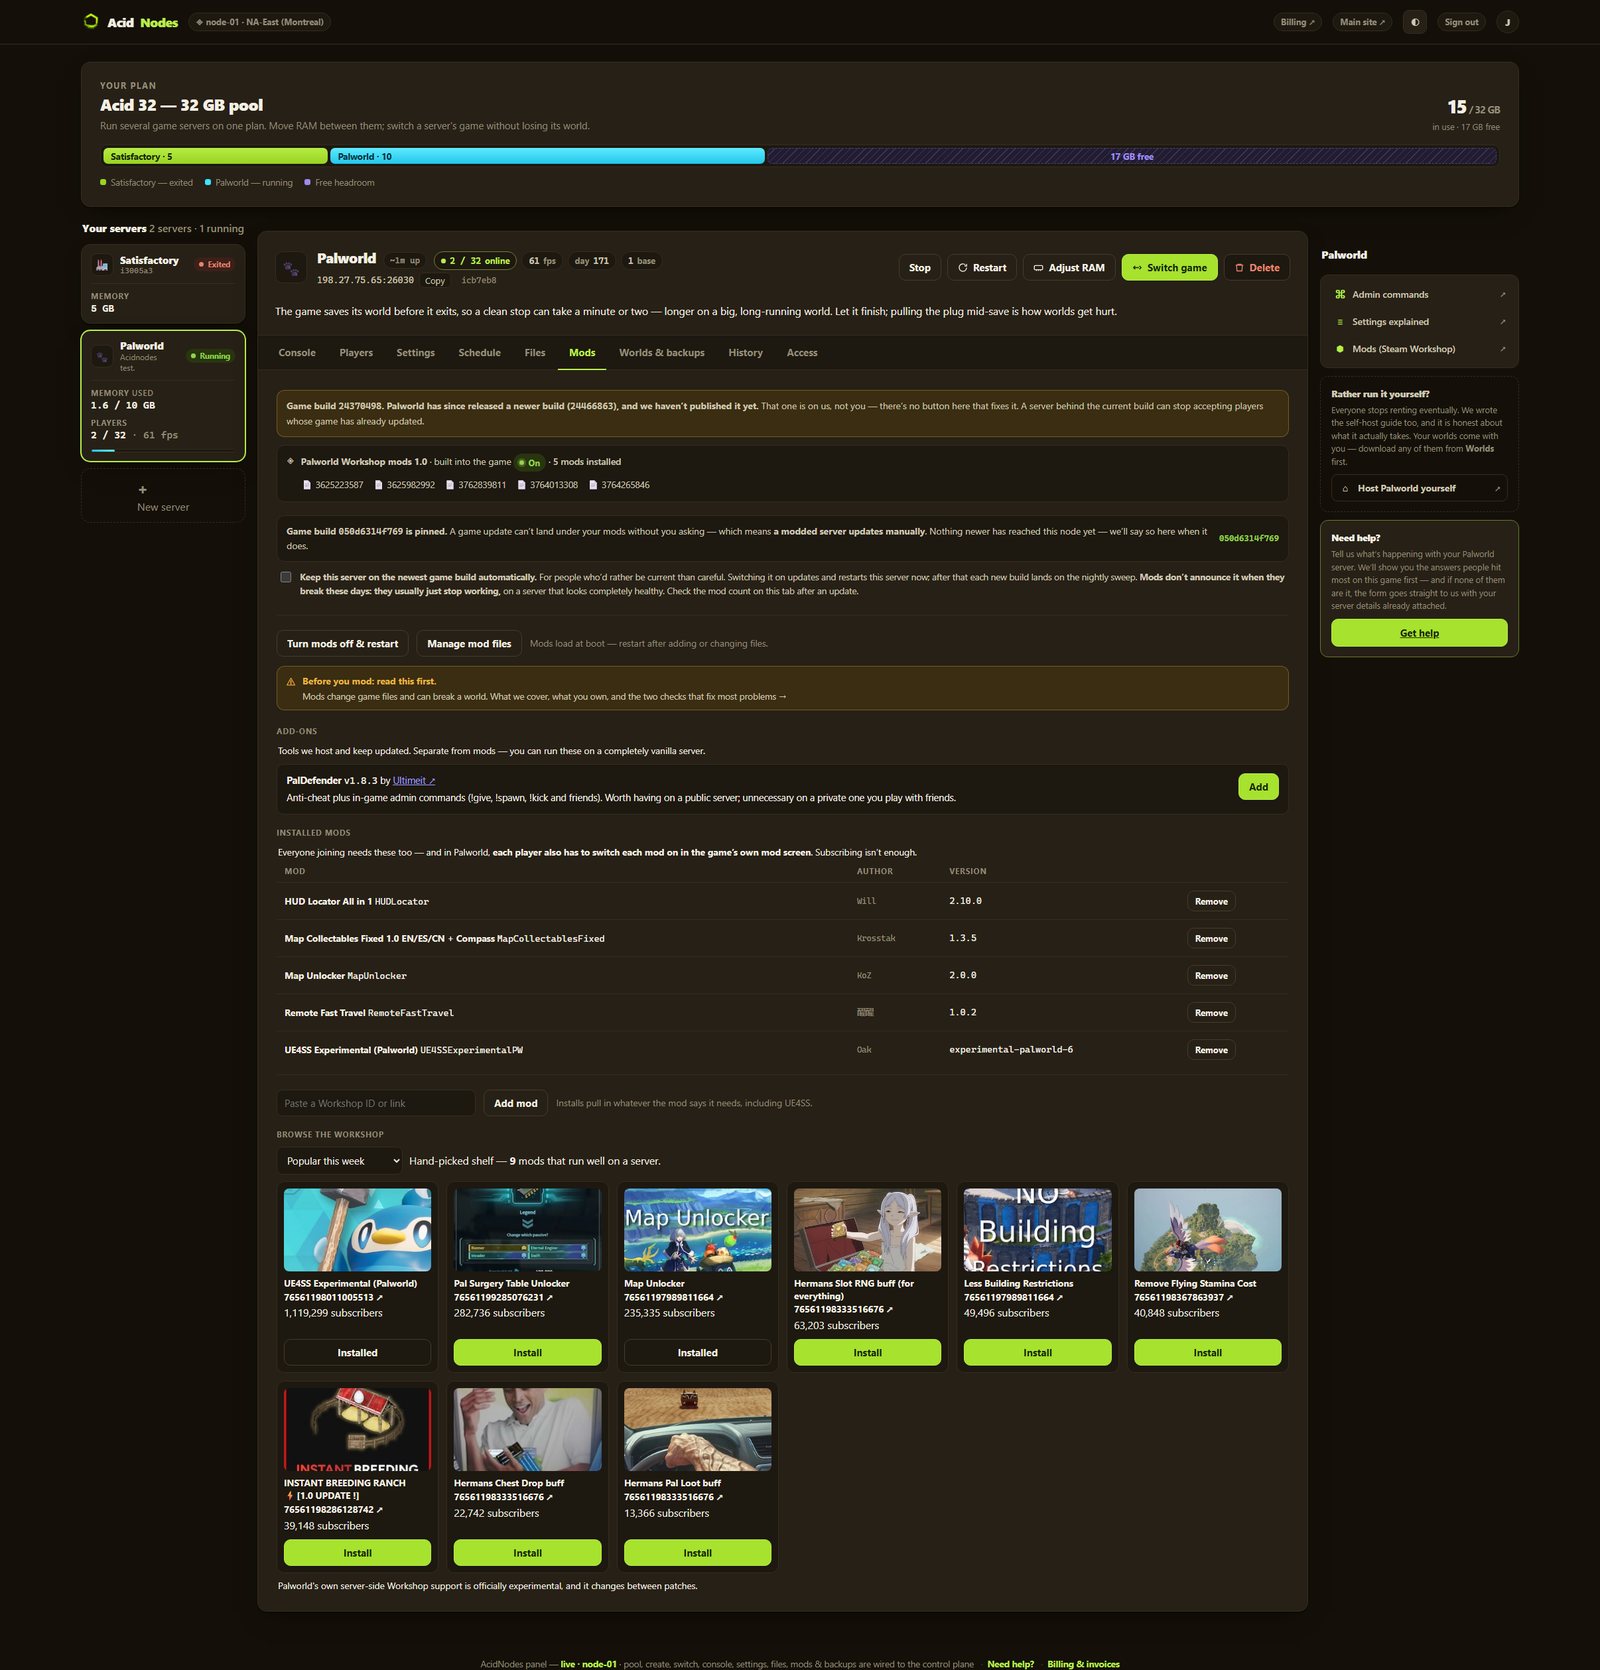Toggle the Workshop mods On indicator

point(530,462)
